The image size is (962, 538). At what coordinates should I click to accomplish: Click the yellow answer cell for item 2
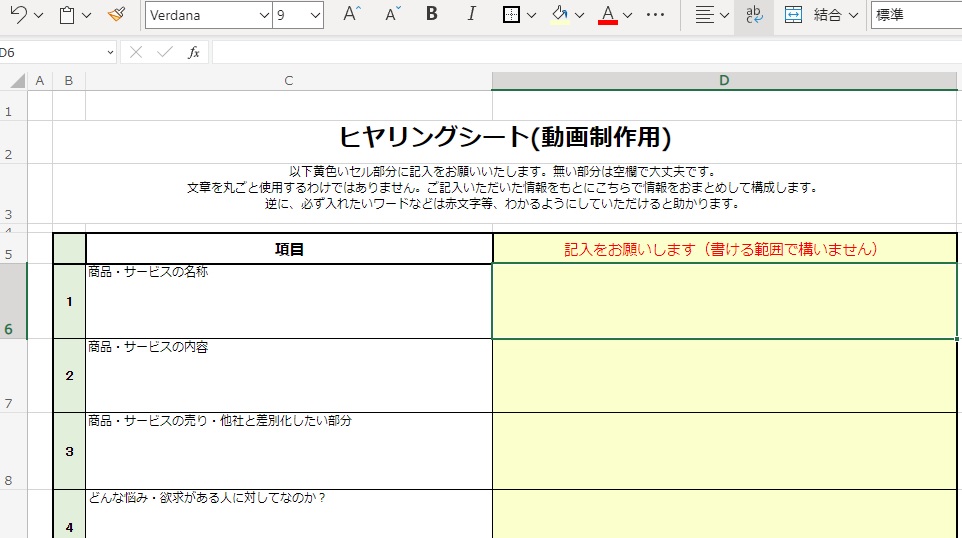pyautogui.click(x=725, y=375)
